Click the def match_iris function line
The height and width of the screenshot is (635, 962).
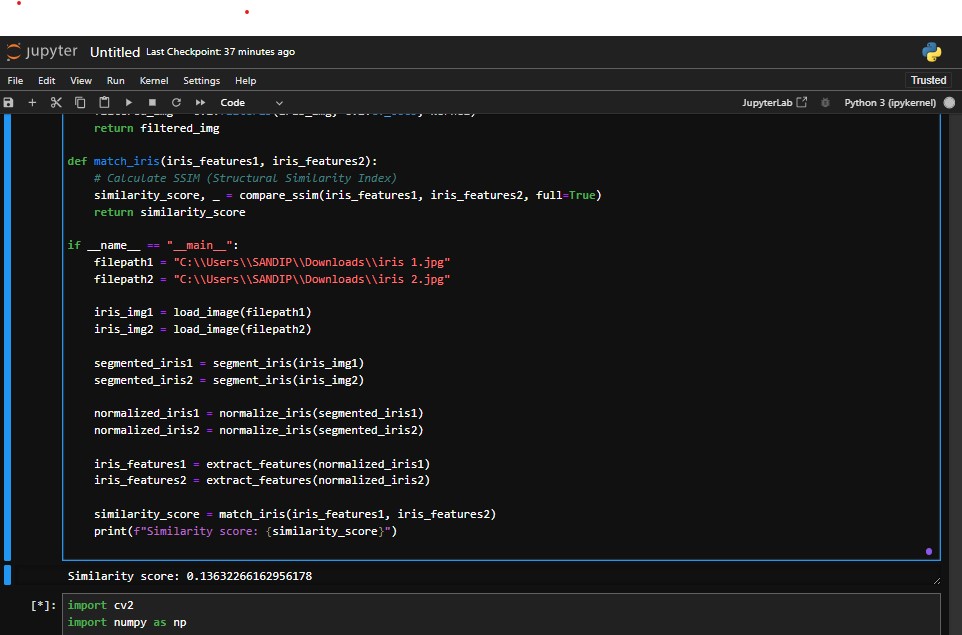point(222,161)
